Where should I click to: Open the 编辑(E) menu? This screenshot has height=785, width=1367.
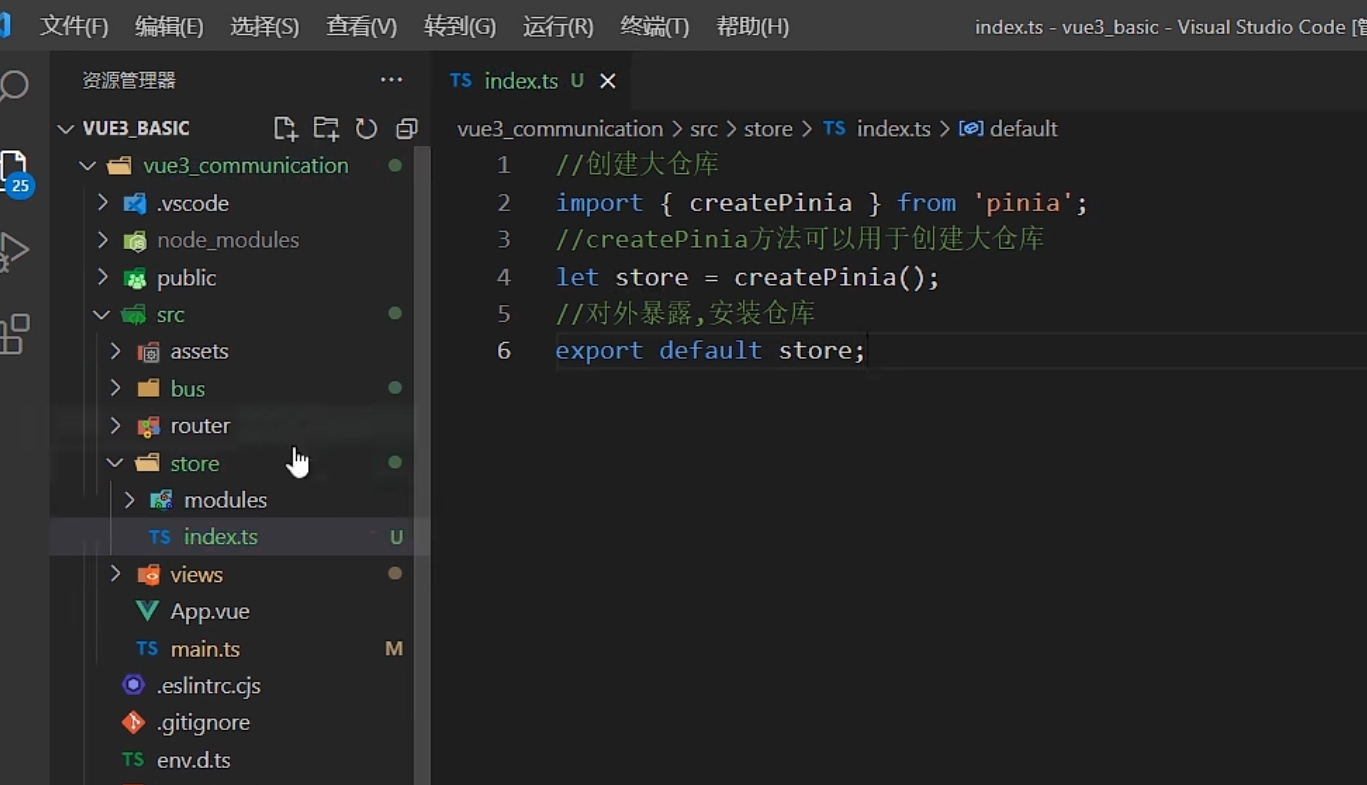click(169, 26)
